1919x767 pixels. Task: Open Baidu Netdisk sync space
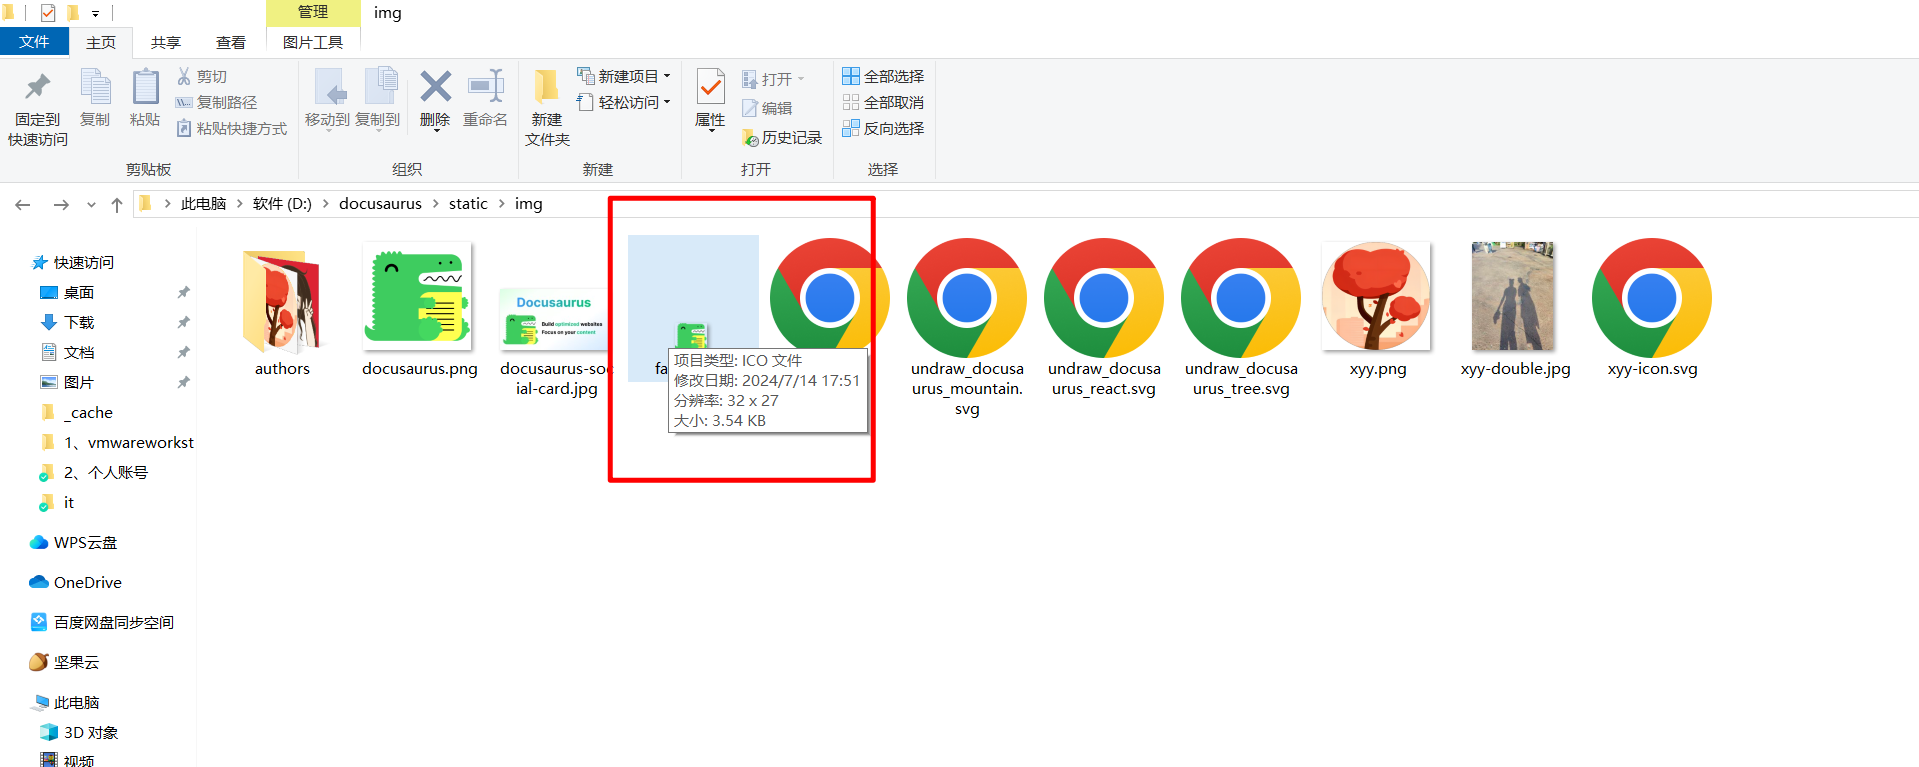102,622
